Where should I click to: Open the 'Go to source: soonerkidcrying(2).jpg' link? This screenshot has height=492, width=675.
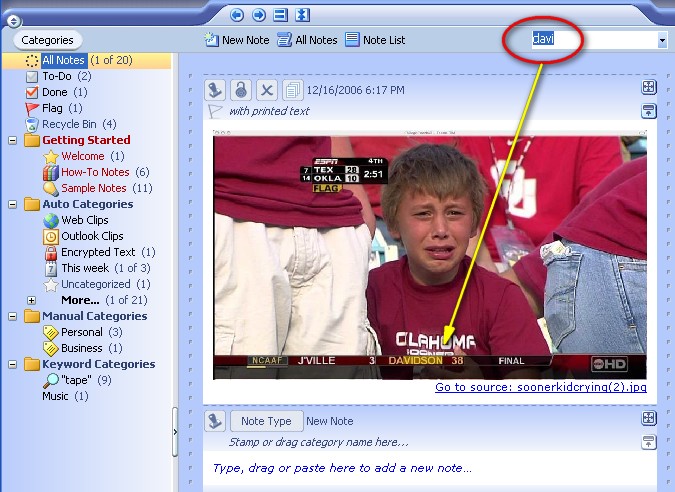(539, 388)
